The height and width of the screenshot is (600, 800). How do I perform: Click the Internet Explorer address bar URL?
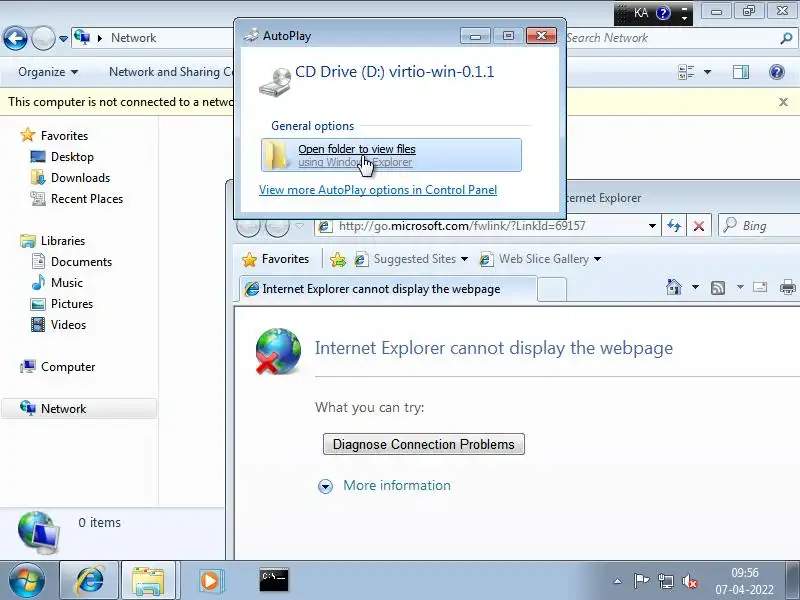pyautogui.click(x=462, y=226)
